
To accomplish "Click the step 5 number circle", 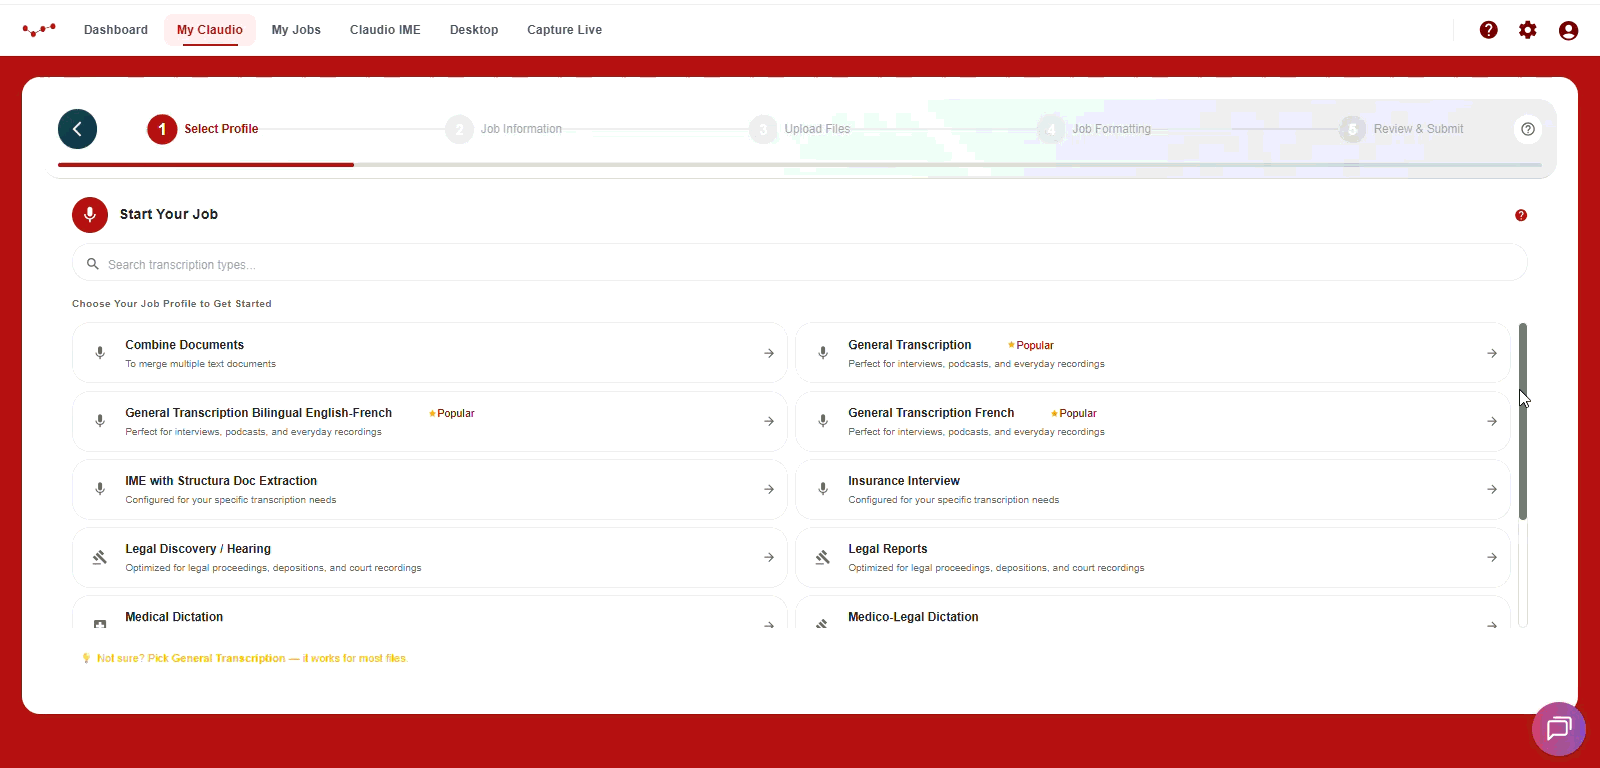I will coord(1352,129).
